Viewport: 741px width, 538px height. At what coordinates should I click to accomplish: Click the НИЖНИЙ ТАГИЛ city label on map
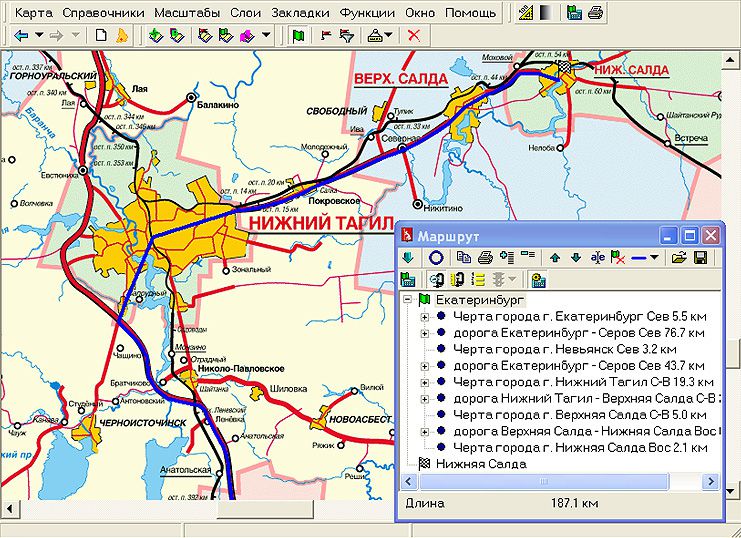click(x=319, y=223)
